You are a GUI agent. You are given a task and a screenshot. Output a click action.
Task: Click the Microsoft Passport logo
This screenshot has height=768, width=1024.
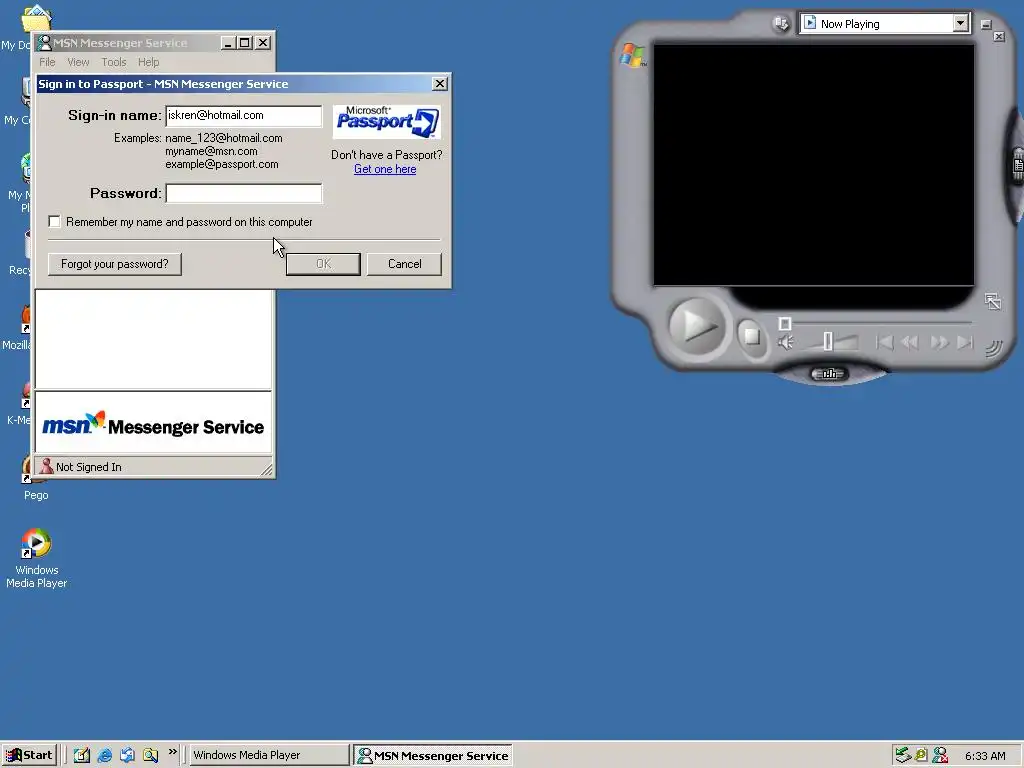[x=387, y=121]
